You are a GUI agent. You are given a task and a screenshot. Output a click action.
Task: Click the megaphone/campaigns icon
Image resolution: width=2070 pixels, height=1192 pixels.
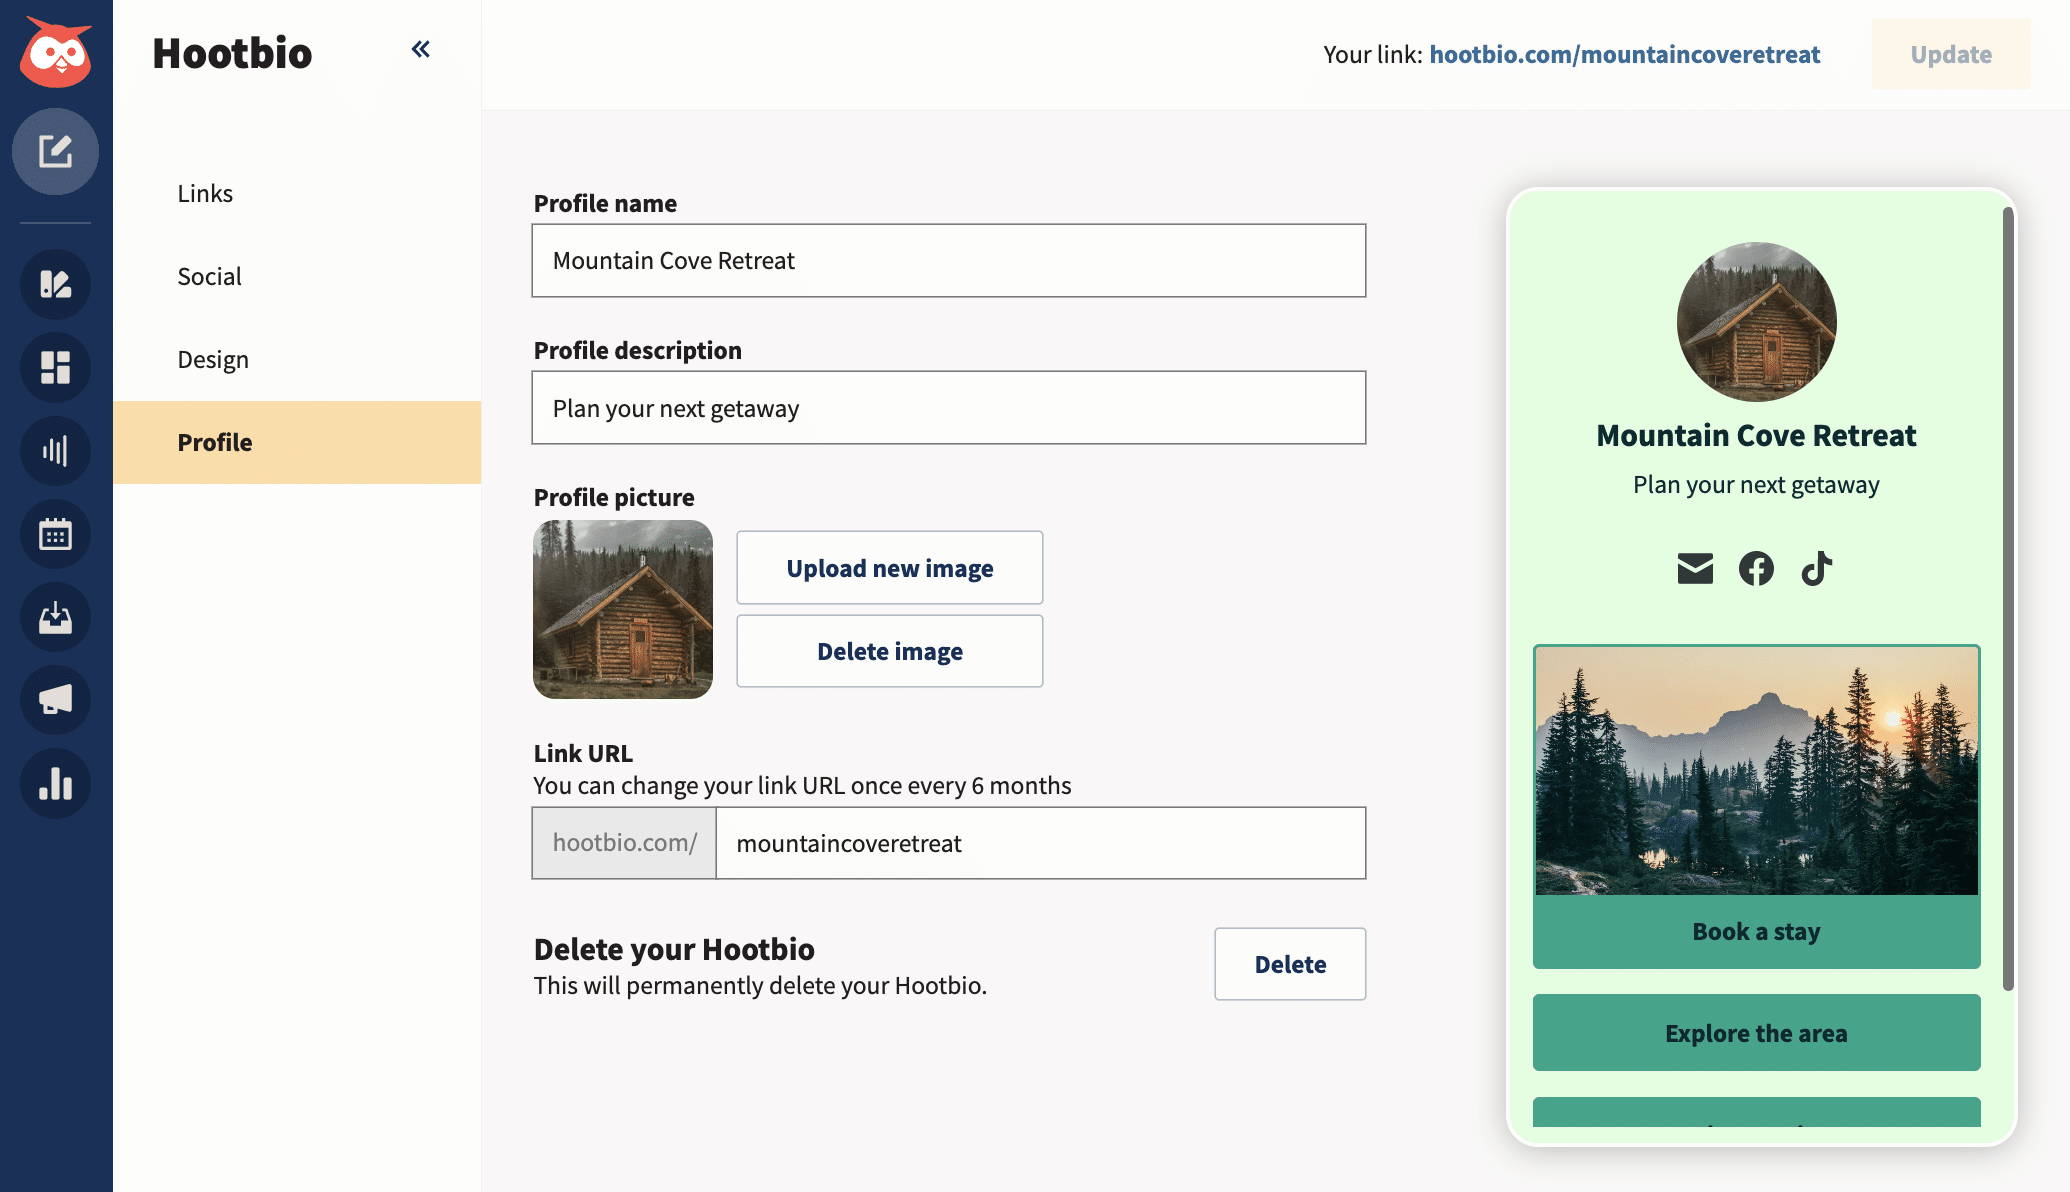[x=55, y=700]
